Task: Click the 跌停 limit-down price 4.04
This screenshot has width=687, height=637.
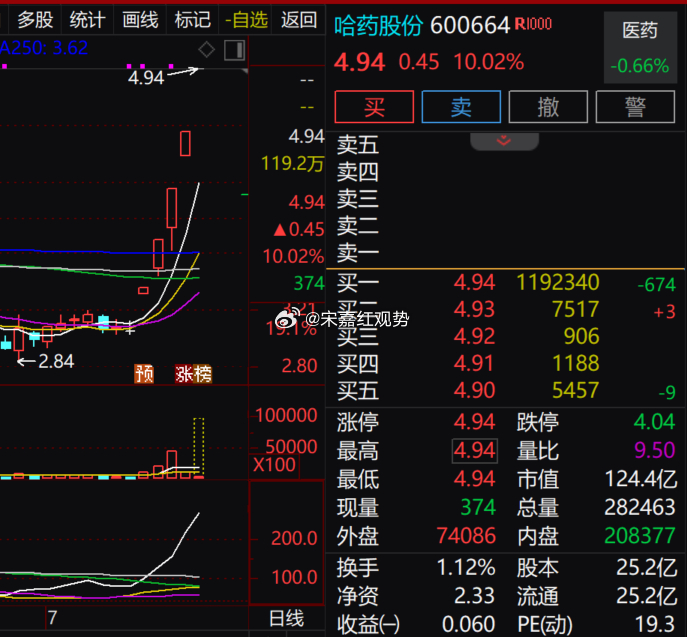Action: coord(654,422)
